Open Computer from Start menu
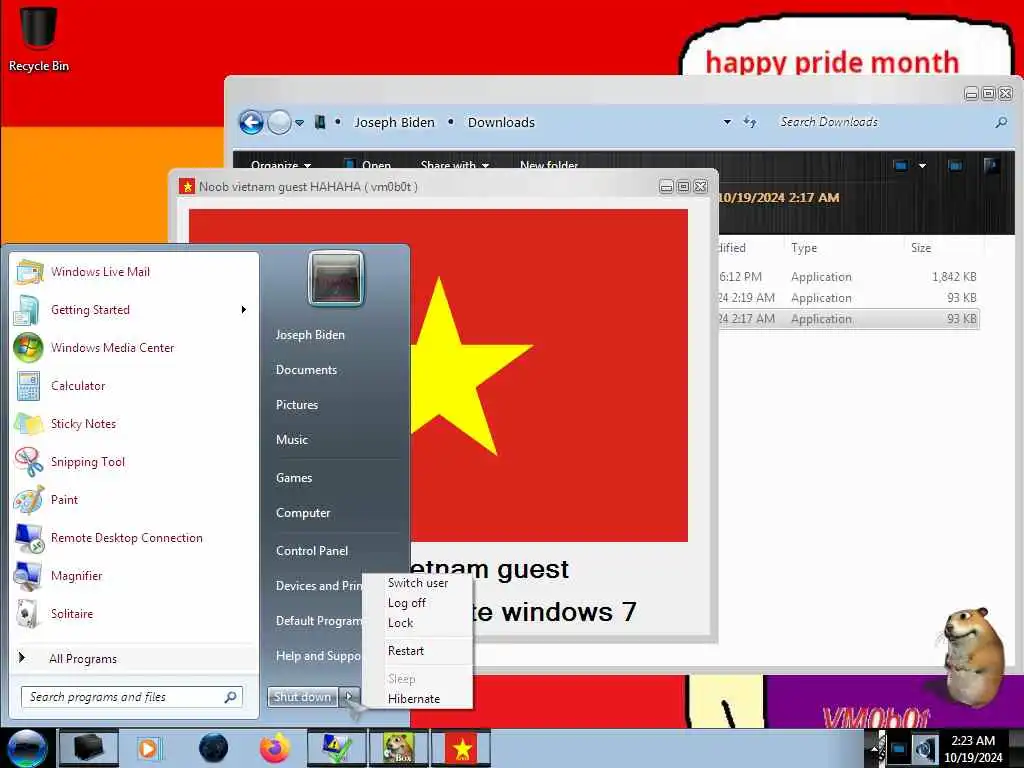Screen dimensions: 1024x768 (303, 513)
